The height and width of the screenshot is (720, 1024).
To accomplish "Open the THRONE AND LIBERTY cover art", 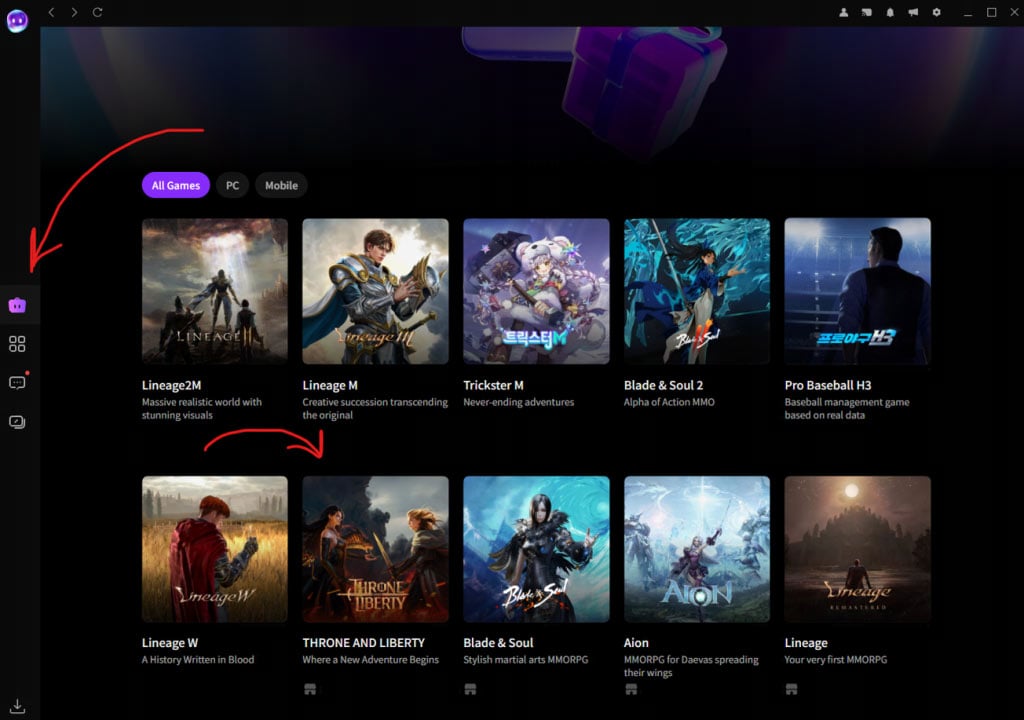I will (376, 549).
